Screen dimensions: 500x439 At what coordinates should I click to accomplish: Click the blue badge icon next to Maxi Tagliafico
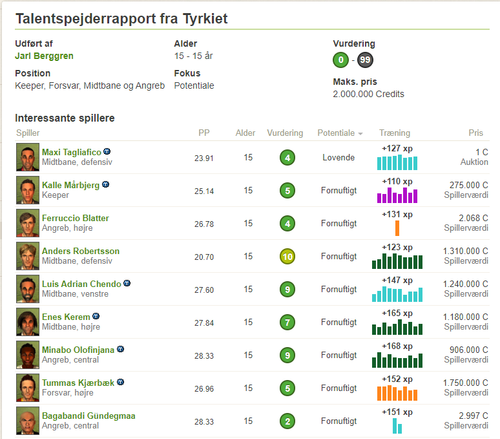107,151
